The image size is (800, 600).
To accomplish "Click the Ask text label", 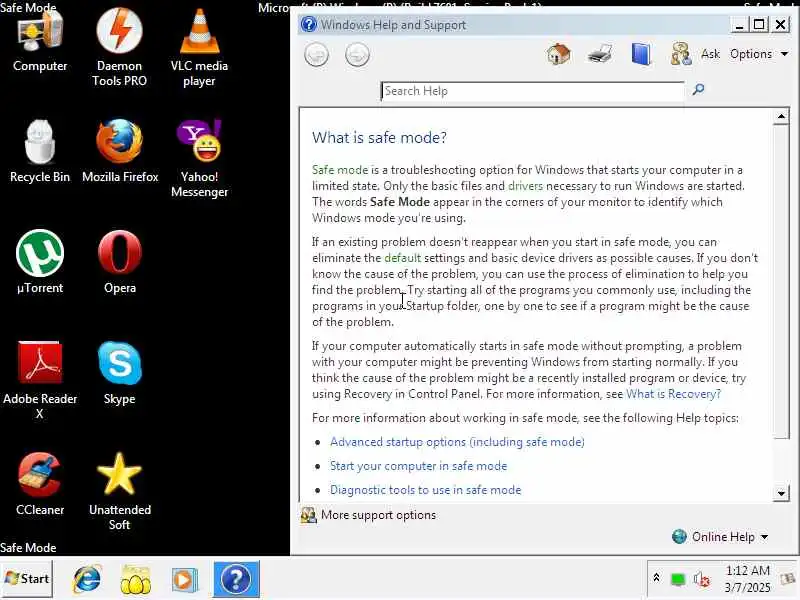I will click(710, 54).
